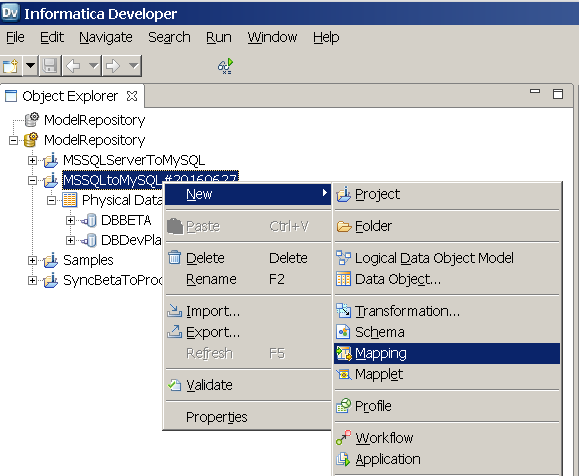The width and height of the screenshot is (583, 476).
Task: Click the Samples project icon
Action: tap(51, 260)
